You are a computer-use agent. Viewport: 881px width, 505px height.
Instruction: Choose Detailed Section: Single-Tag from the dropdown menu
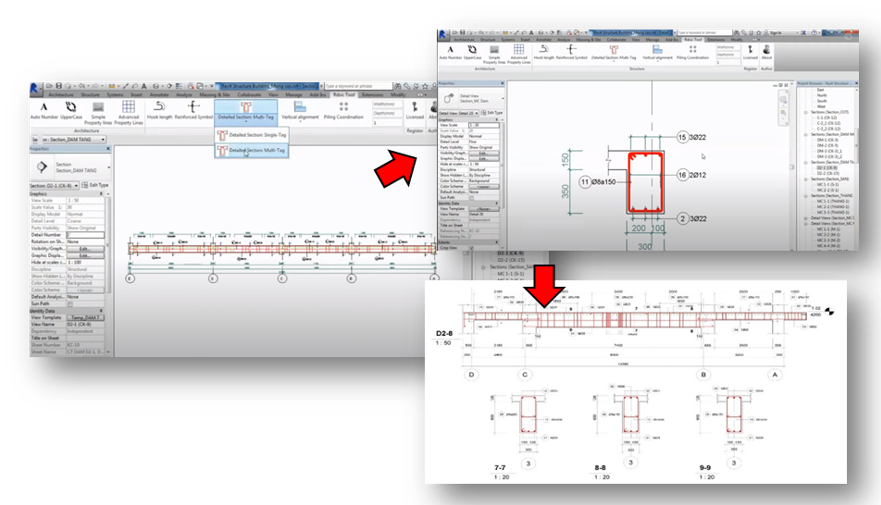[x=252, y=135]
